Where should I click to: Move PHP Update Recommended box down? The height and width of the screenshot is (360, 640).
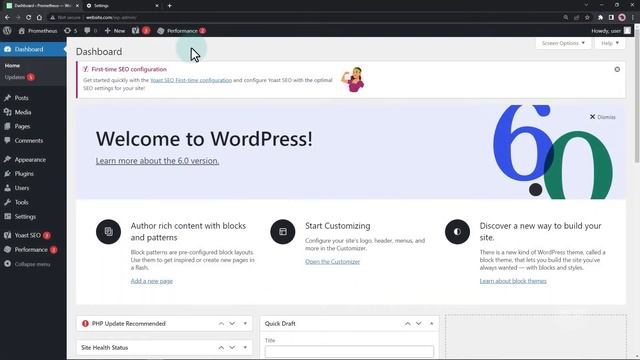[x=232, y=324]
